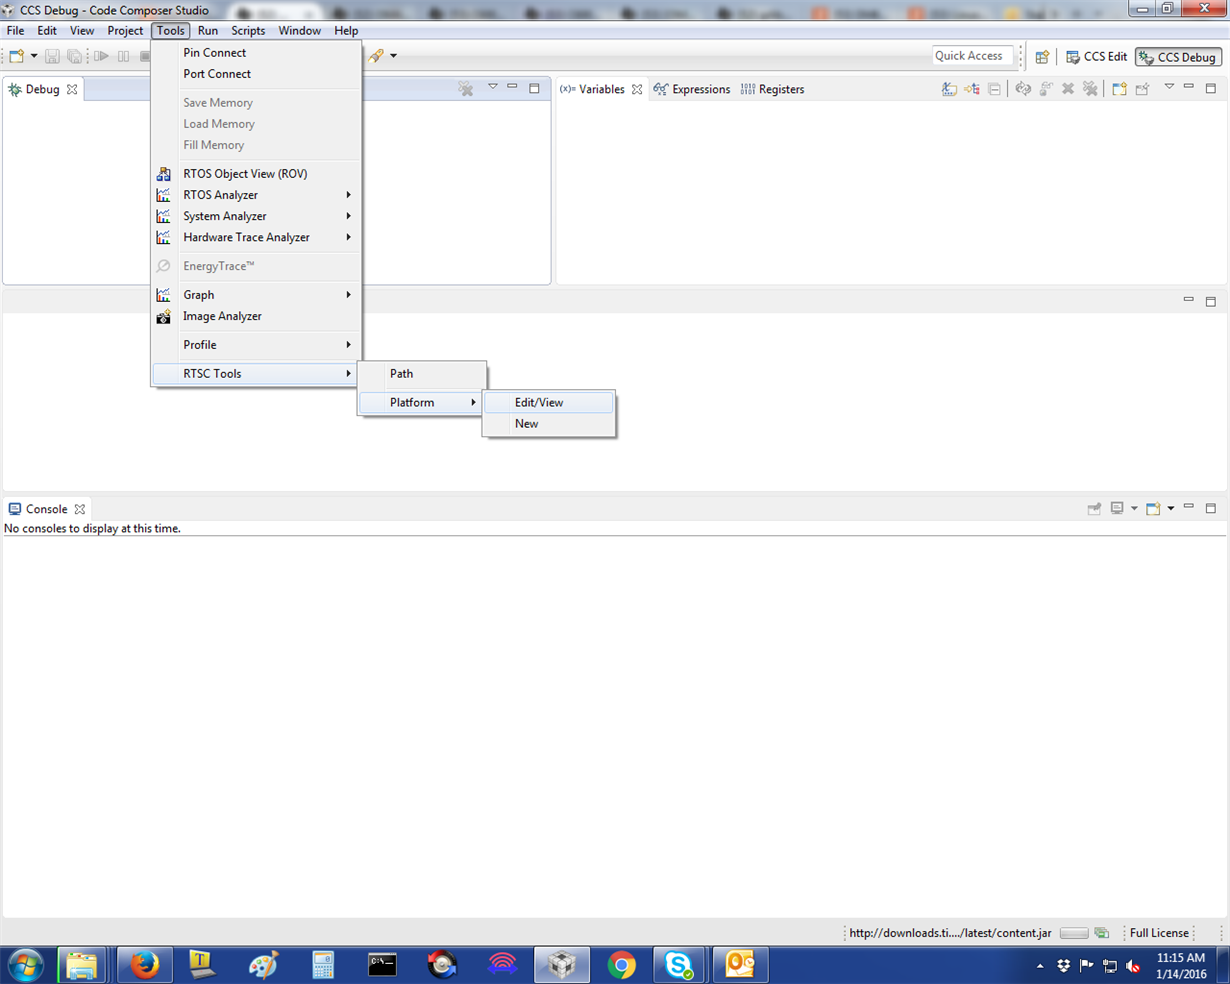The width and height of the screenshot is (1230, 984).
Task: Minimize the middle editor area
Action: click(x=1188, y=300)
